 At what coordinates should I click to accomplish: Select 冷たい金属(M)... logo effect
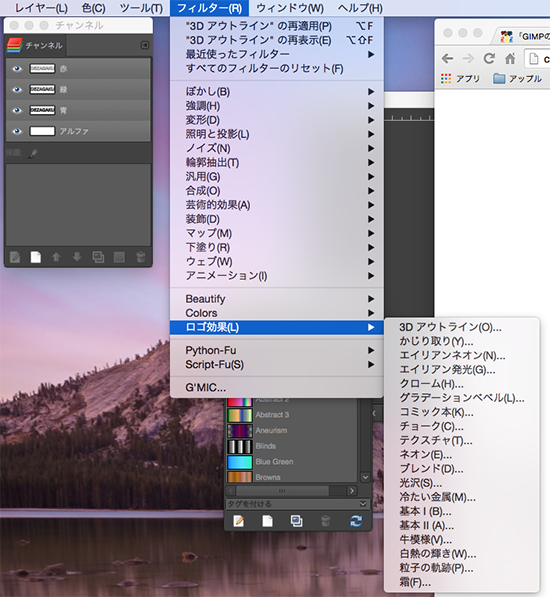tap(462, 497)
